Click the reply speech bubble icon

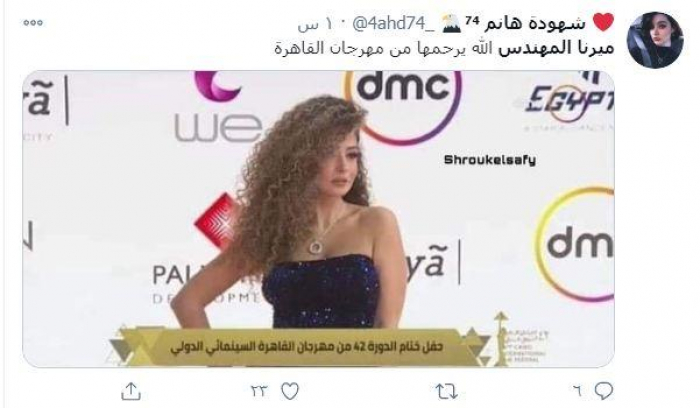pos(603,391)
